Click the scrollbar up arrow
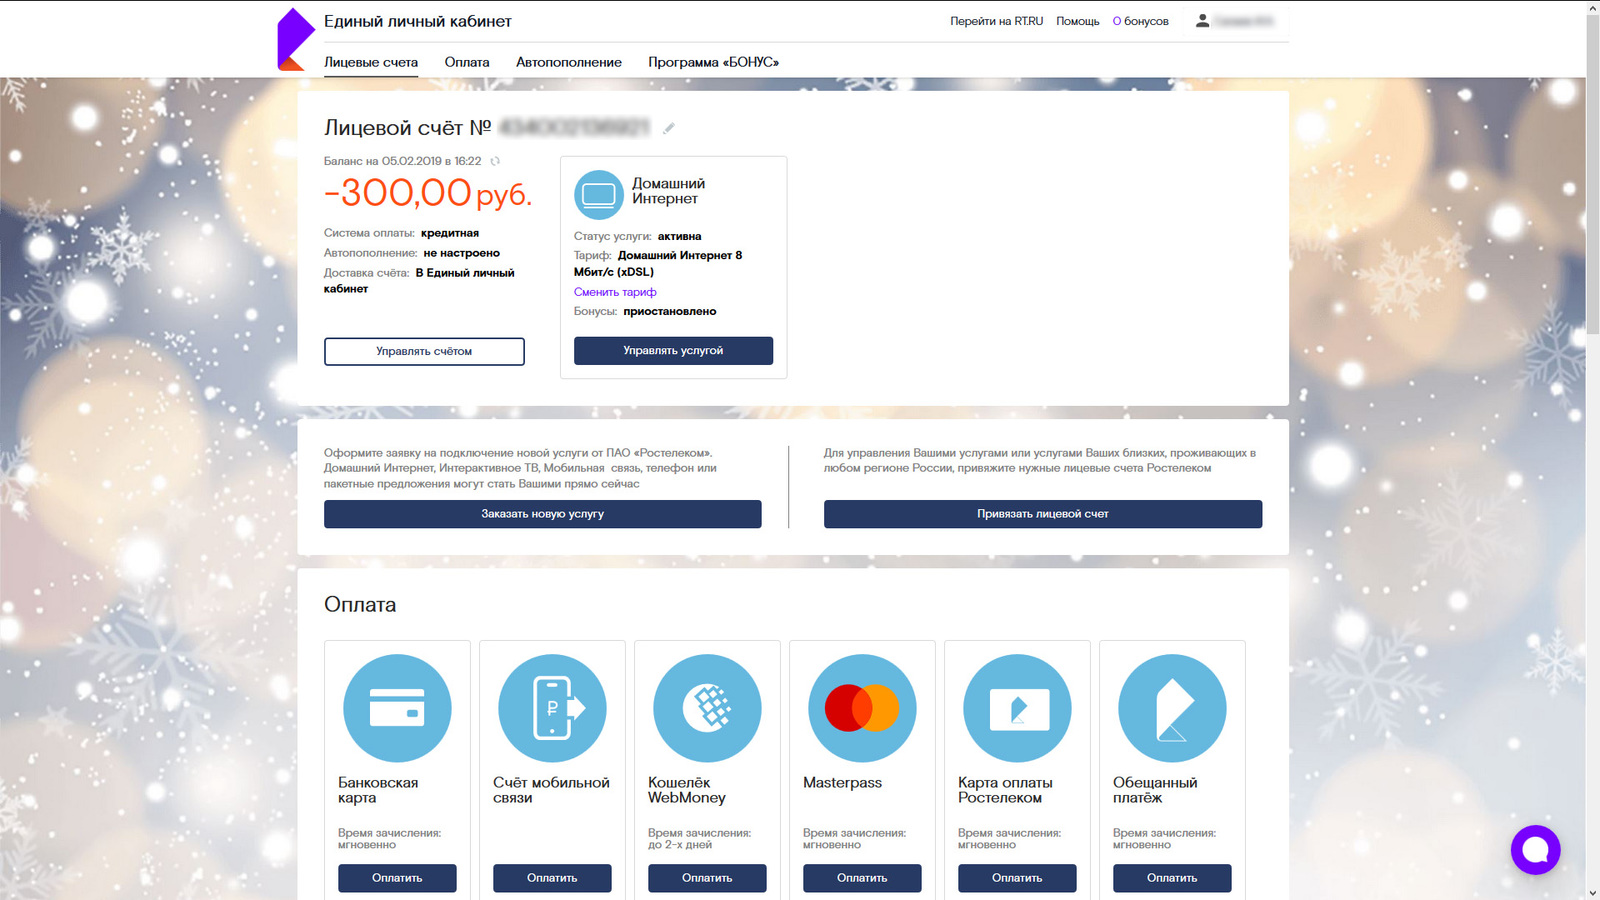This screenshot has height=900, width=1600. 1592,8
